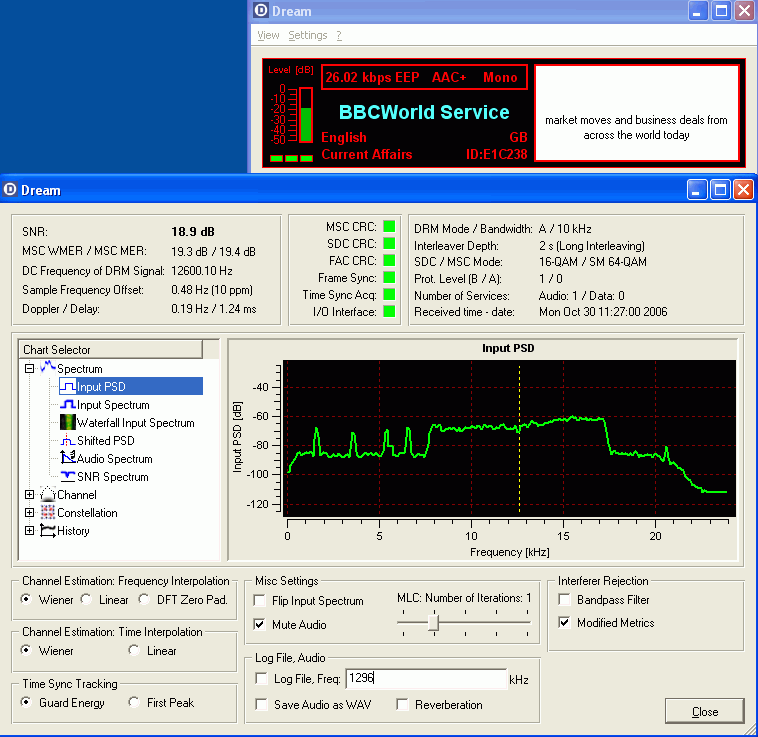
Task: Click the 'ID:E1C238' service ID text
Action: click(x=496, y=155)
